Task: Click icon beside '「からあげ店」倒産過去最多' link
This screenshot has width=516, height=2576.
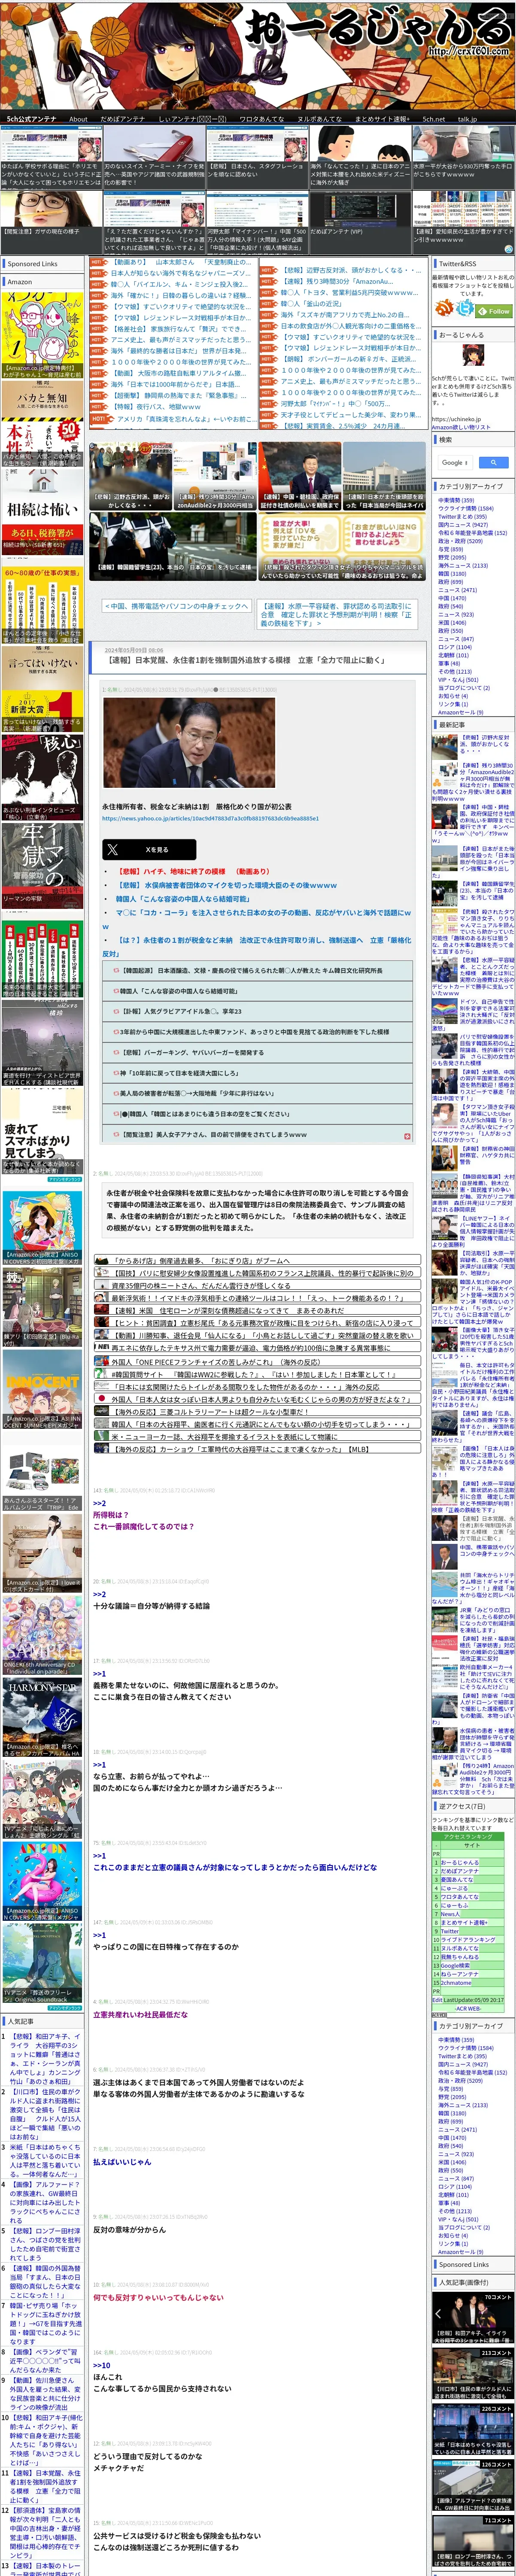Action: [102, 1261]
